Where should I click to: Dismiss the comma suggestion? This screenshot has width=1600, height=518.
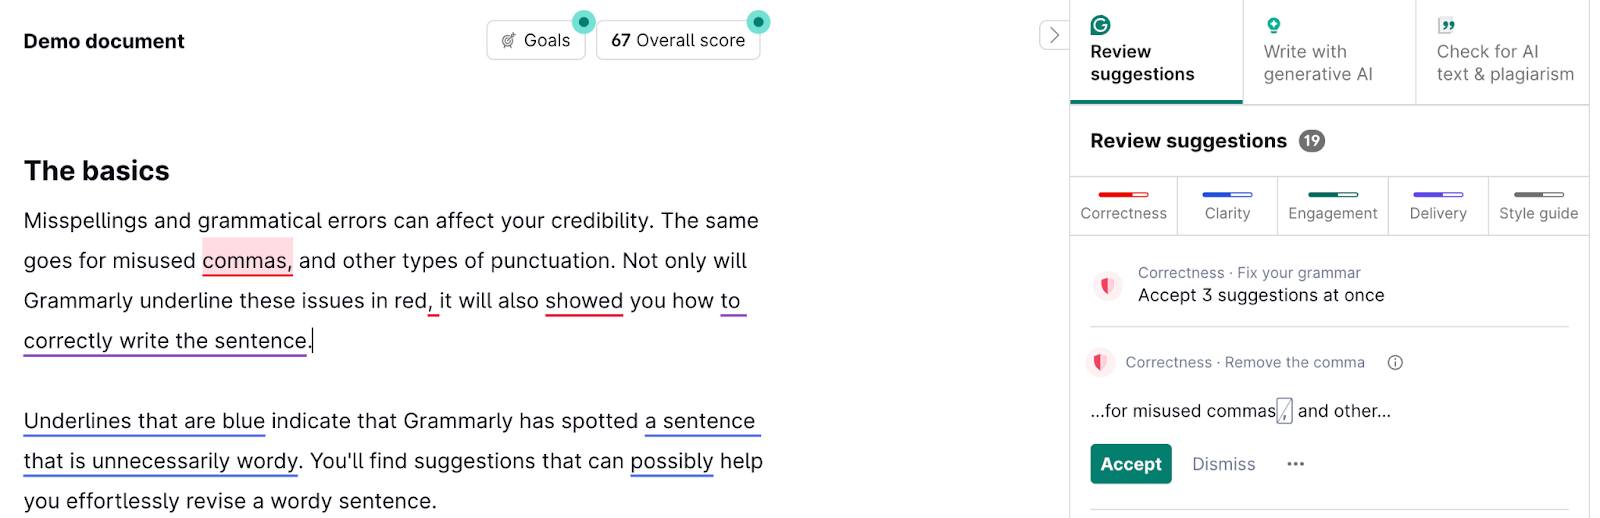[1223, 464]
